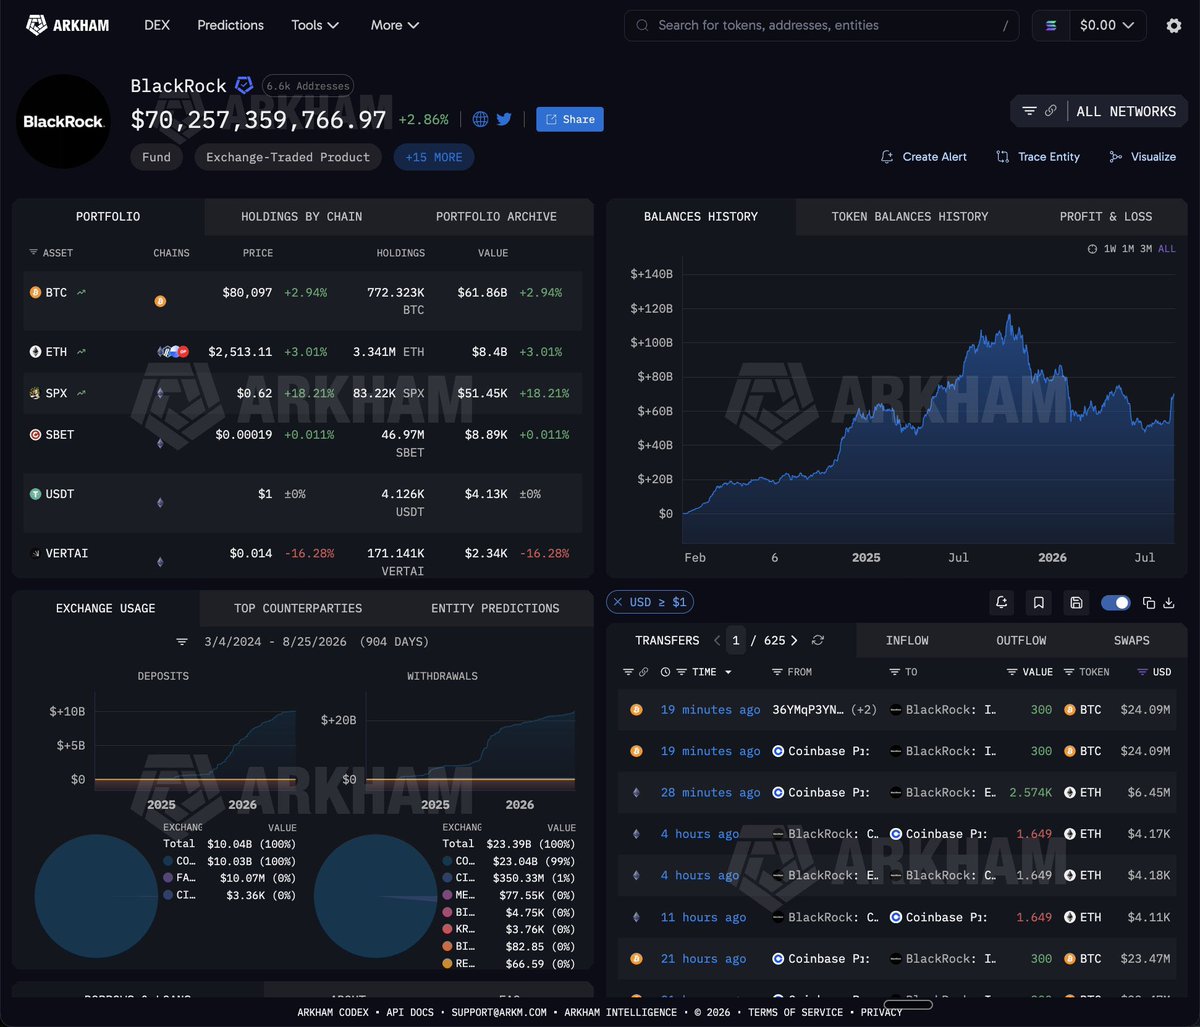Click the Share button
The image size is (1200, 1027).
[570, 119]
